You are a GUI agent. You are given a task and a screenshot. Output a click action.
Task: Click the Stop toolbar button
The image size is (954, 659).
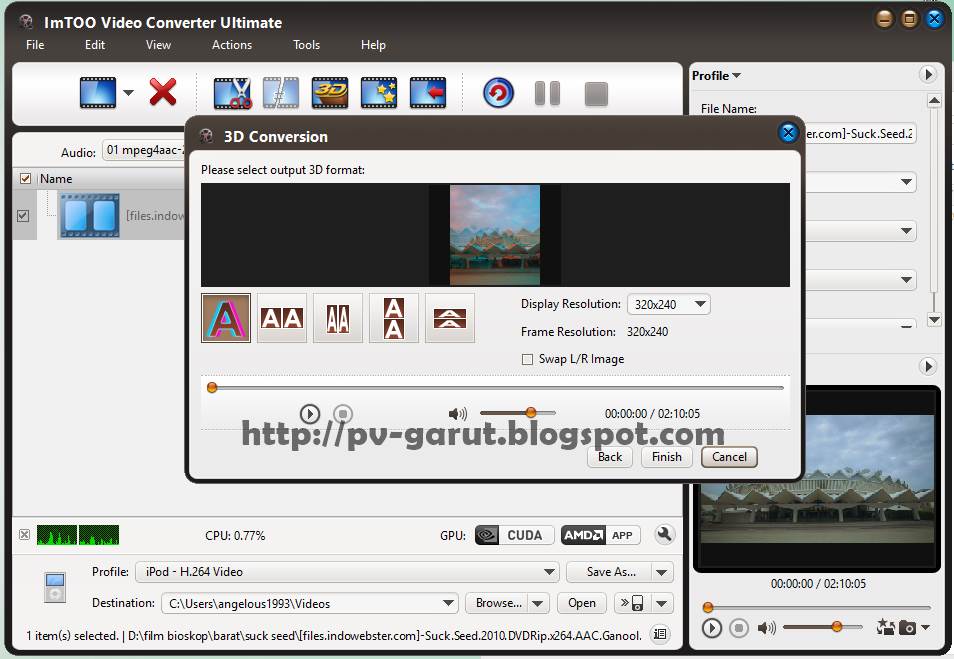coord(596,94)
